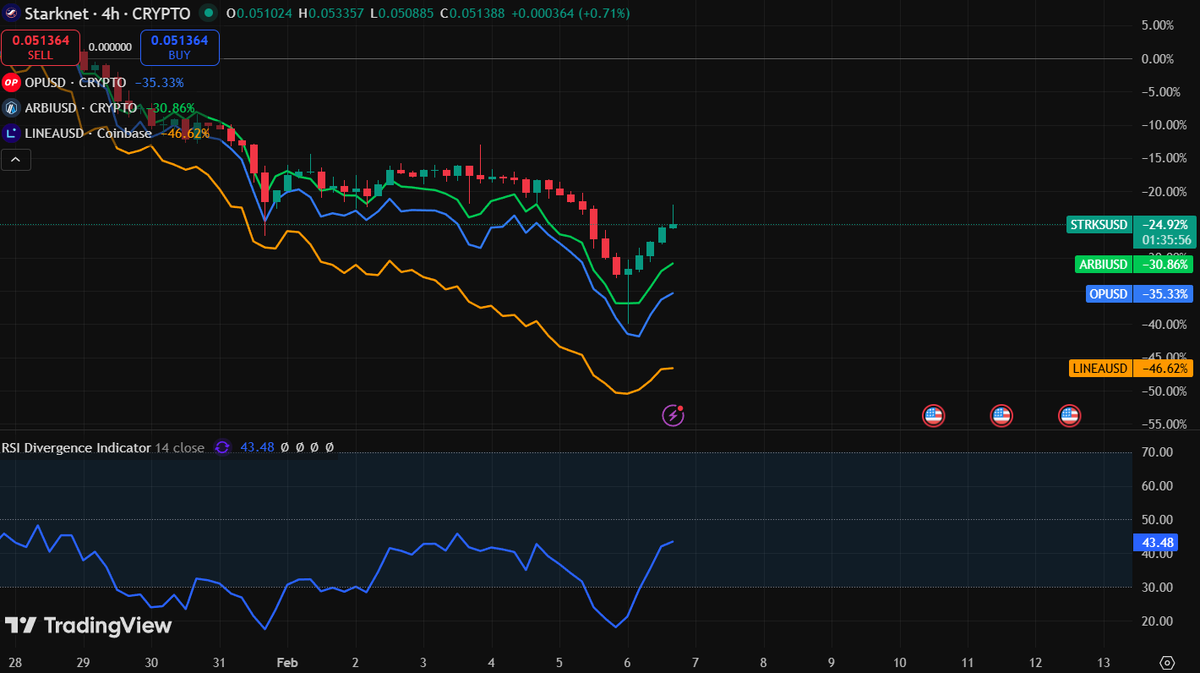Click the red SELL 0.051364 button
Screen dimensions: 1200x673
(40, 48)
